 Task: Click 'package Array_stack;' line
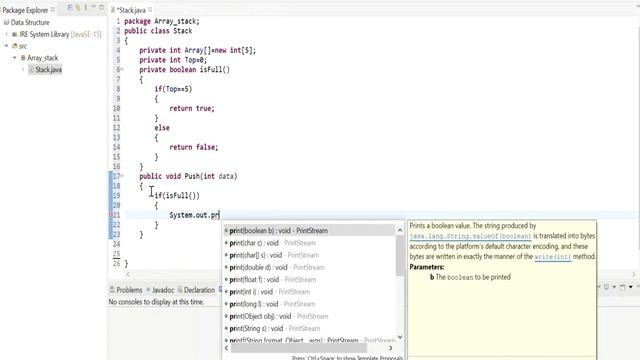162,21
